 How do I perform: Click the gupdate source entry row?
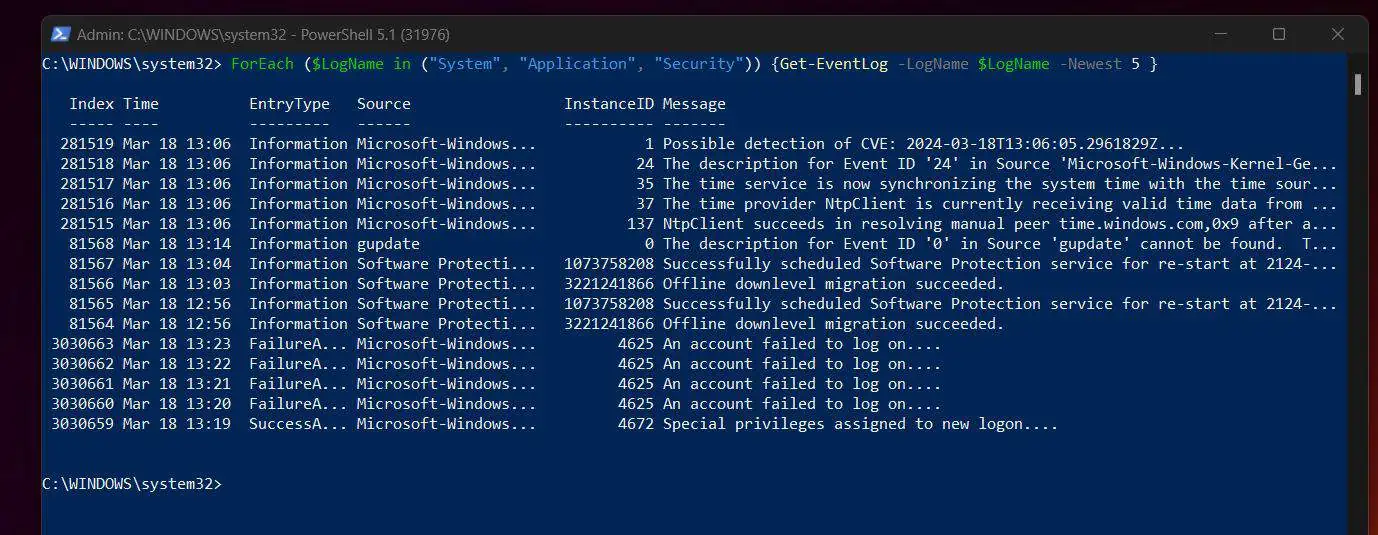690,244
